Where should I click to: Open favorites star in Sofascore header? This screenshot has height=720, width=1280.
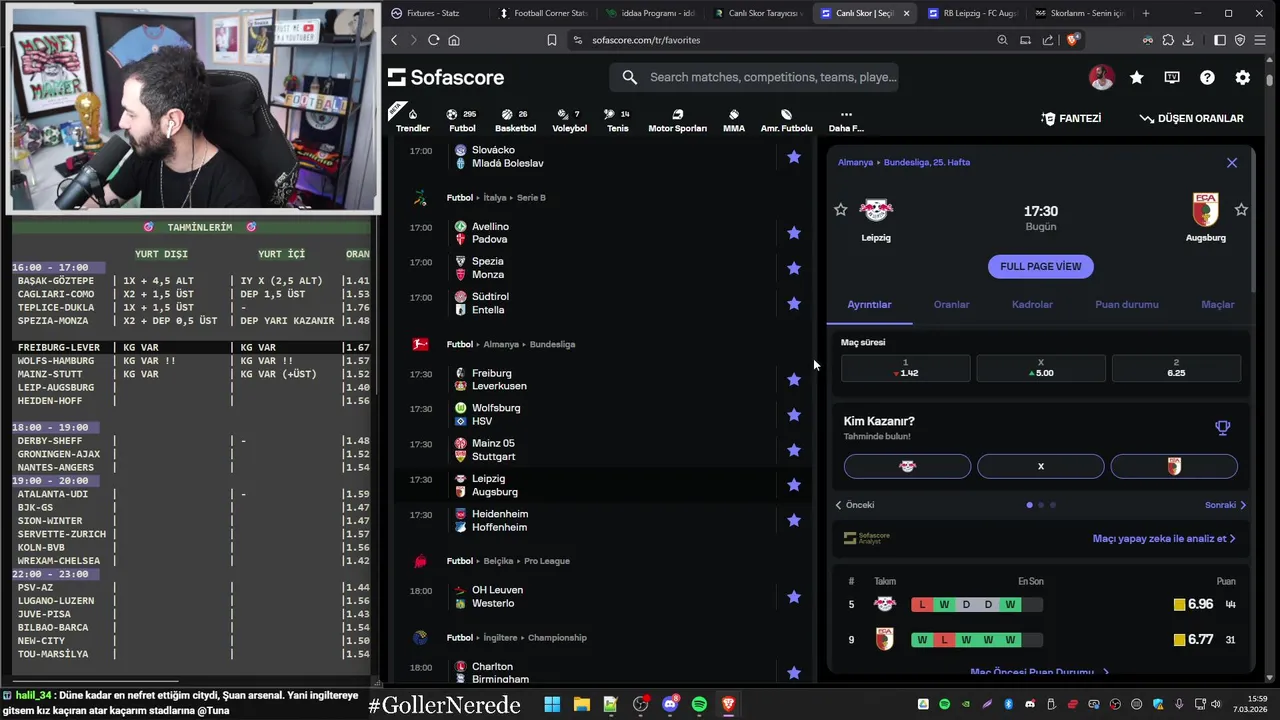1137,77
